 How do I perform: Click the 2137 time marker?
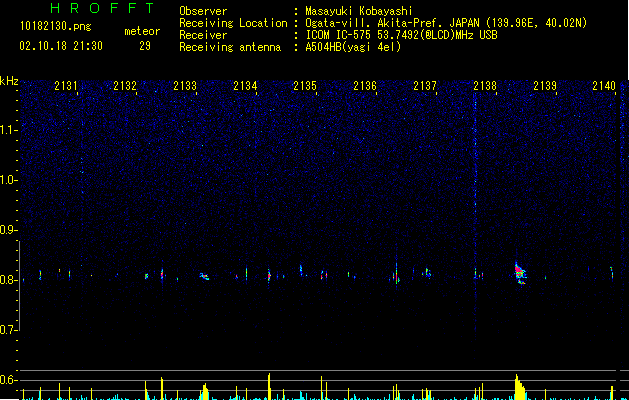pyautogui.click(x=425, y=86)
